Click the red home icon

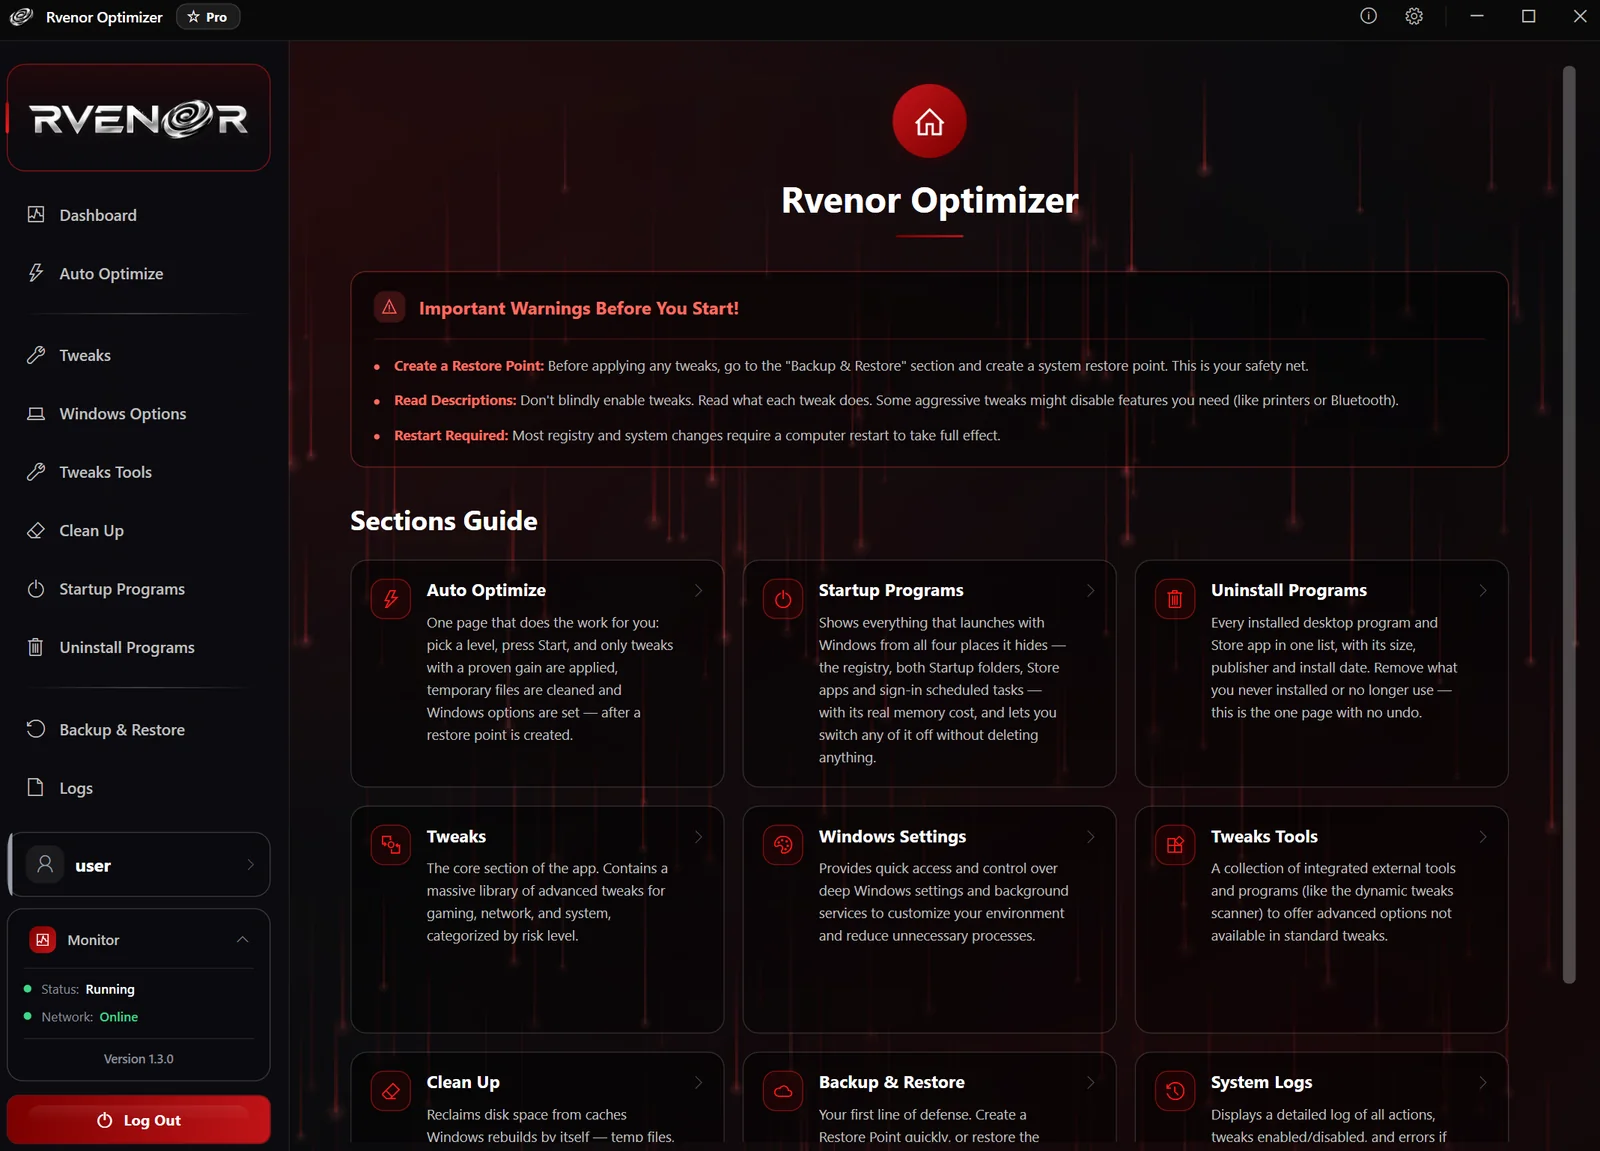929,121
